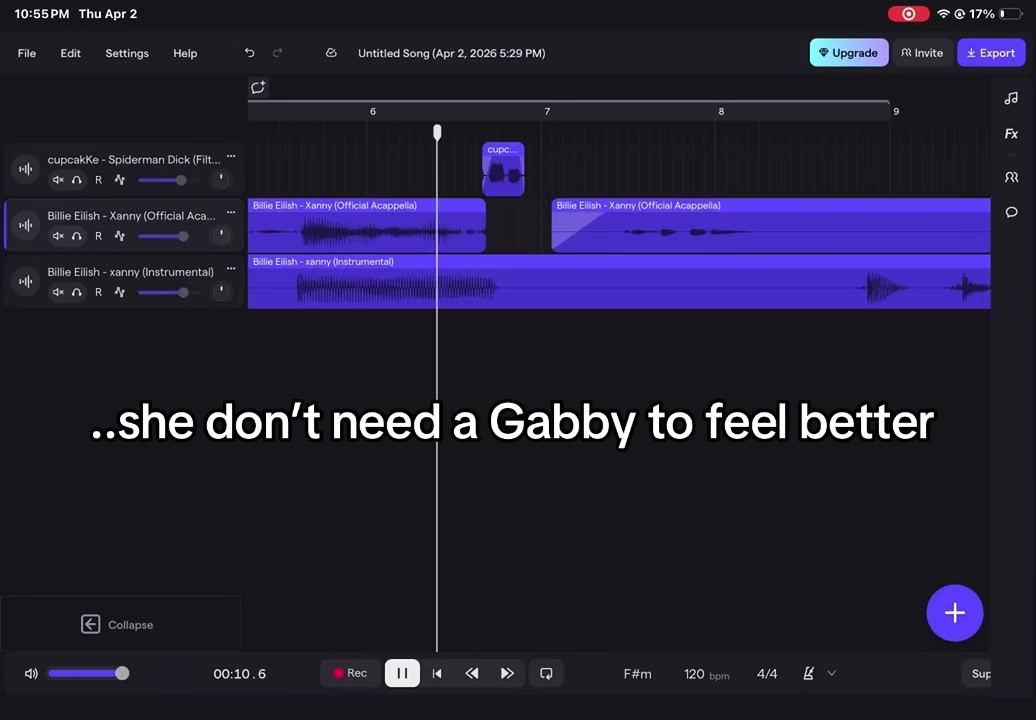Click the Xanny Acappella track pan knob
1036x720 pixels.
coord(221,235)
